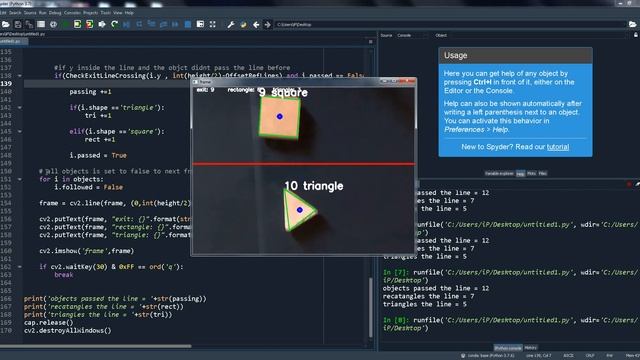
Task: Stop console execution red square icon
Action: tap(629, 184)
